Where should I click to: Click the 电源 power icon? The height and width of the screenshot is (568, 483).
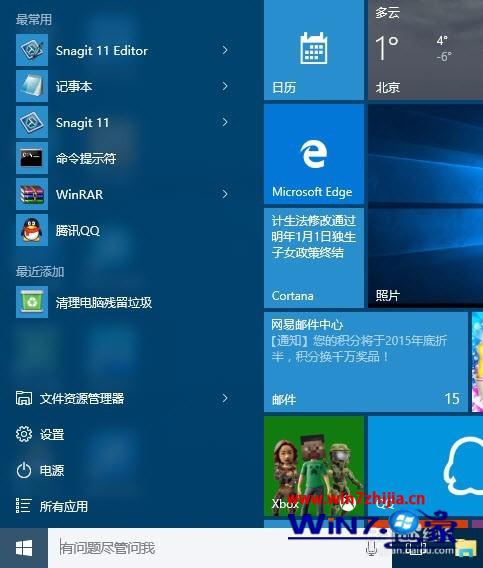point(24,470)
